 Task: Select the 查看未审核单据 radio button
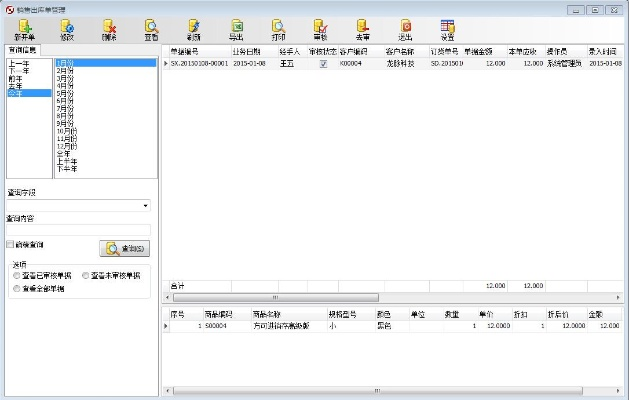click(x=86, y=275)
